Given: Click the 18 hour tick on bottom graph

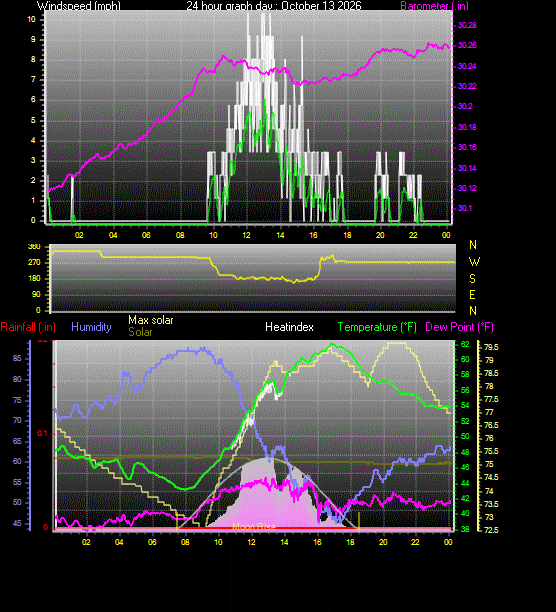Looking at the screenshot, I should point(350,542).
